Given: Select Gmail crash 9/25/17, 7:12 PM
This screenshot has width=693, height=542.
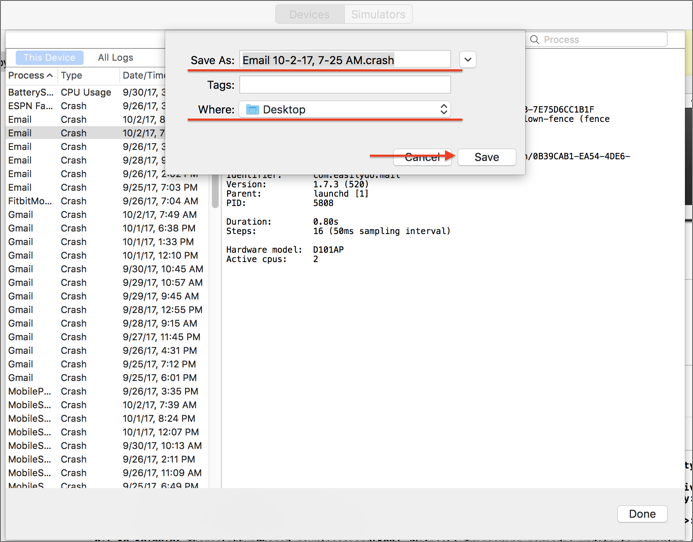Looking at the screenshot, I should [x=107, y=364].
